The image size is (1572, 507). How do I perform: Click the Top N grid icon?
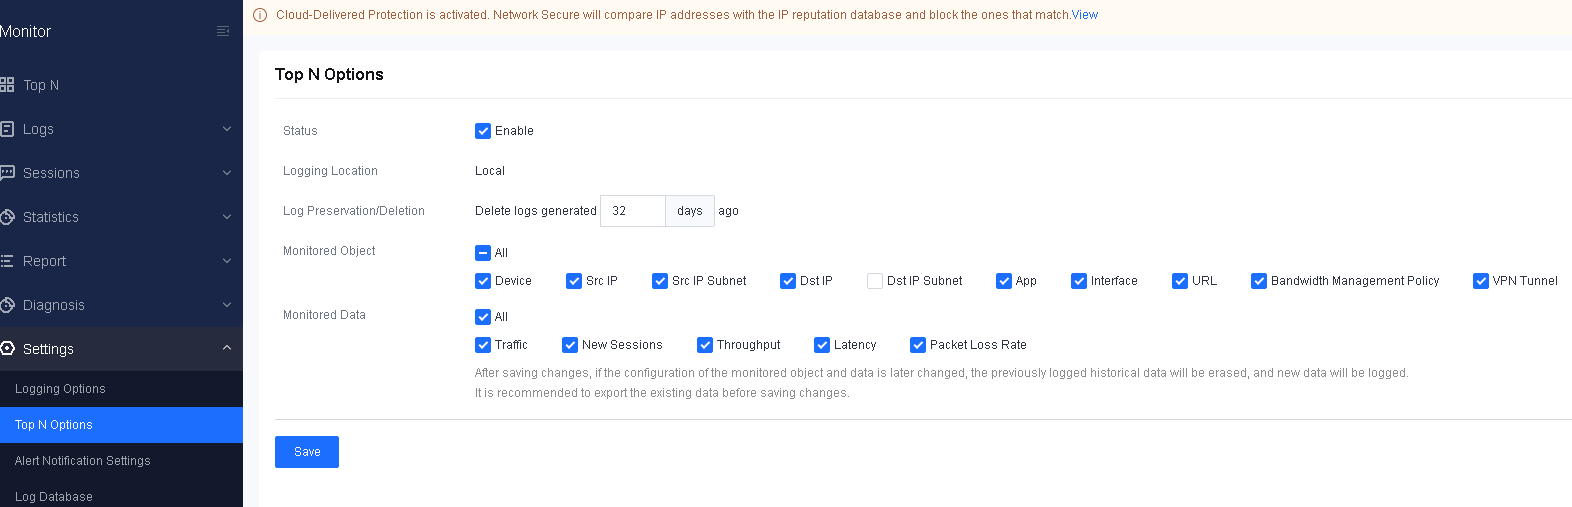pos(7,85)
